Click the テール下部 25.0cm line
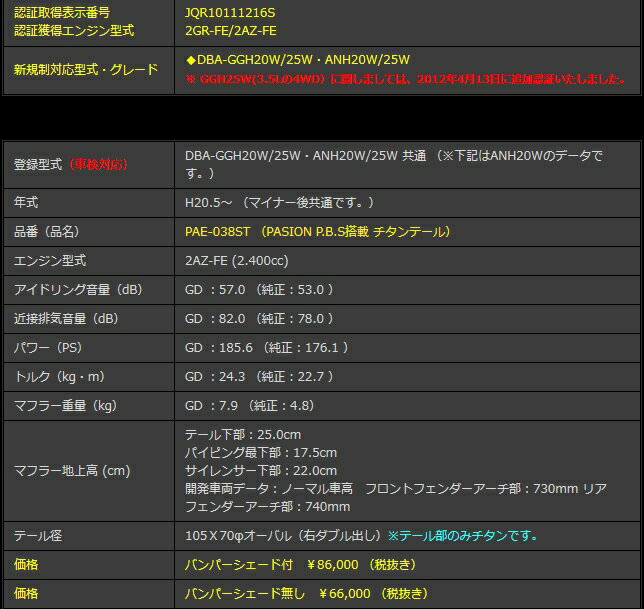This screenshot has width=644, height=609. point(243,435)
